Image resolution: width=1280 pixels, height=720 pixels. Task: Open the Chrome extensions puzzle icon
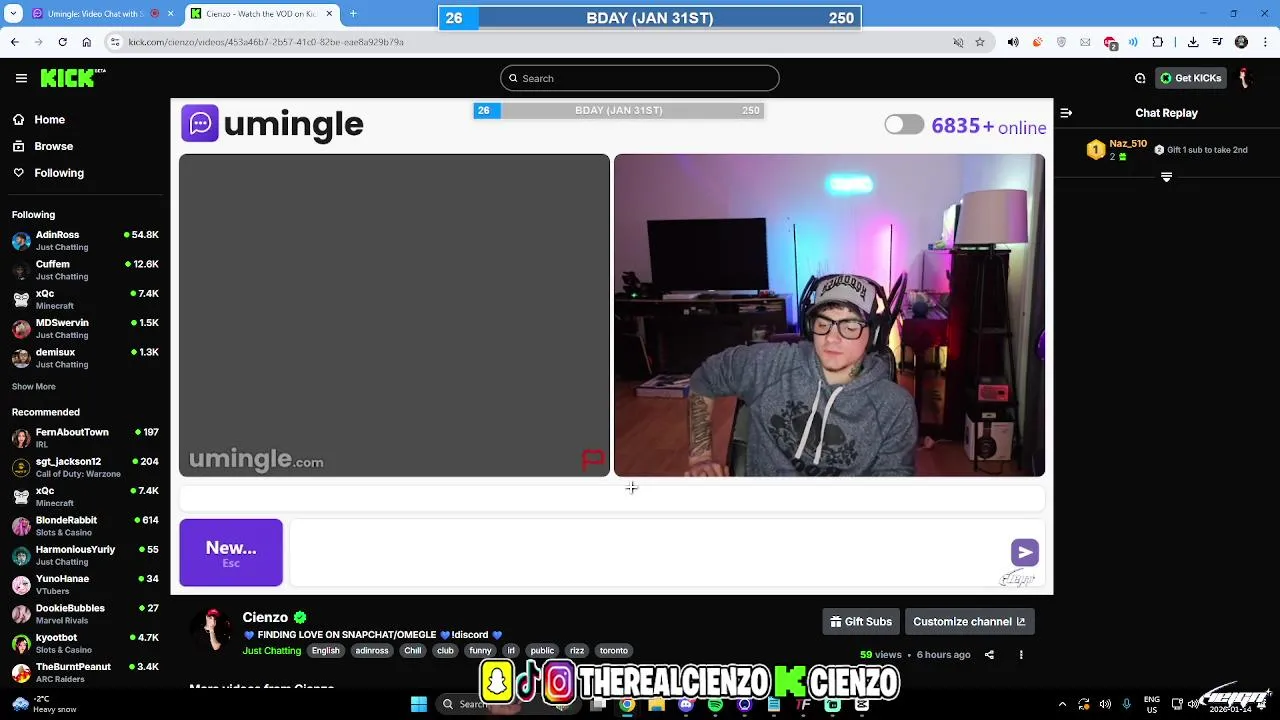click(1158, 42)
